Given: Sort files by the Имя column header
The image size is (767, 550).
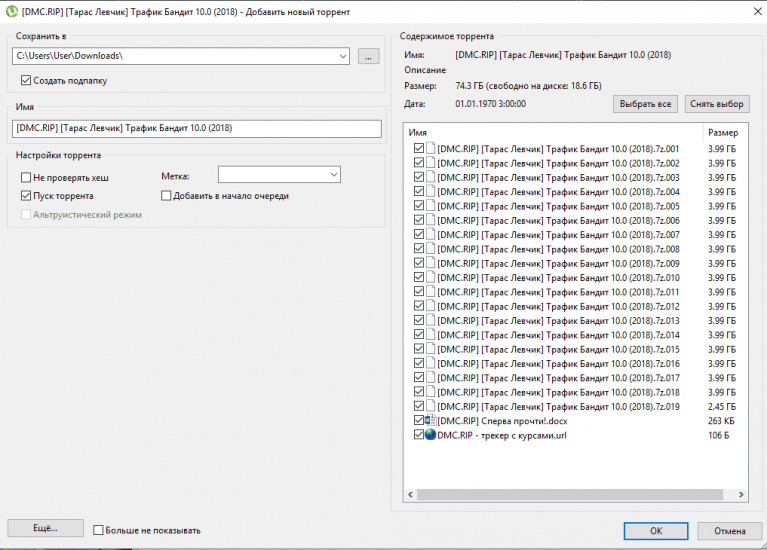Looking at the screenshot, I should click(550, 132).
